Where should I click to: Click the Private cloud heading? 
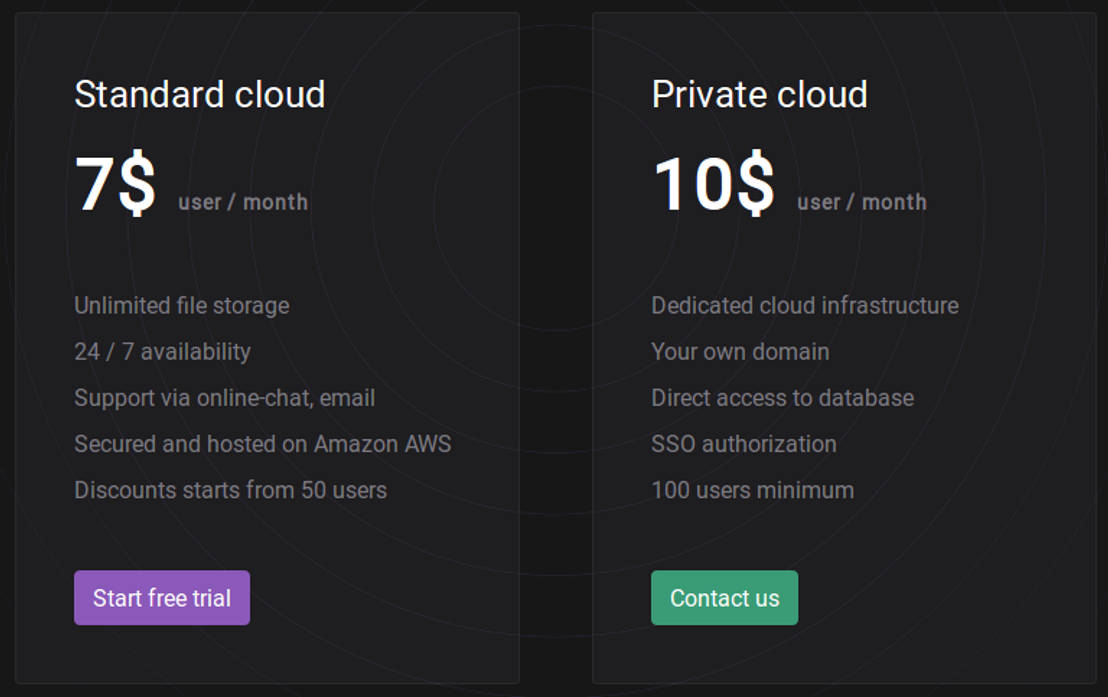759,94
